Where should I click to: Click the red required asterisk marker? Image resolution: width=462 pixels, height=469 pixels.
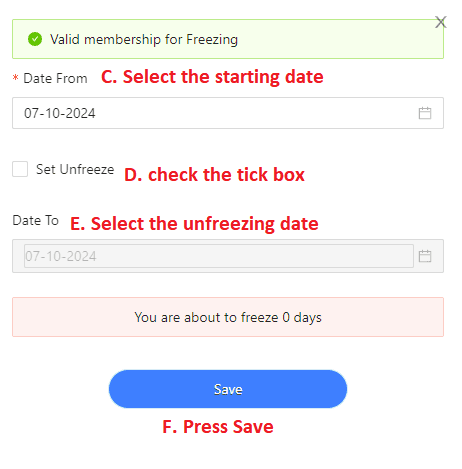15,78
